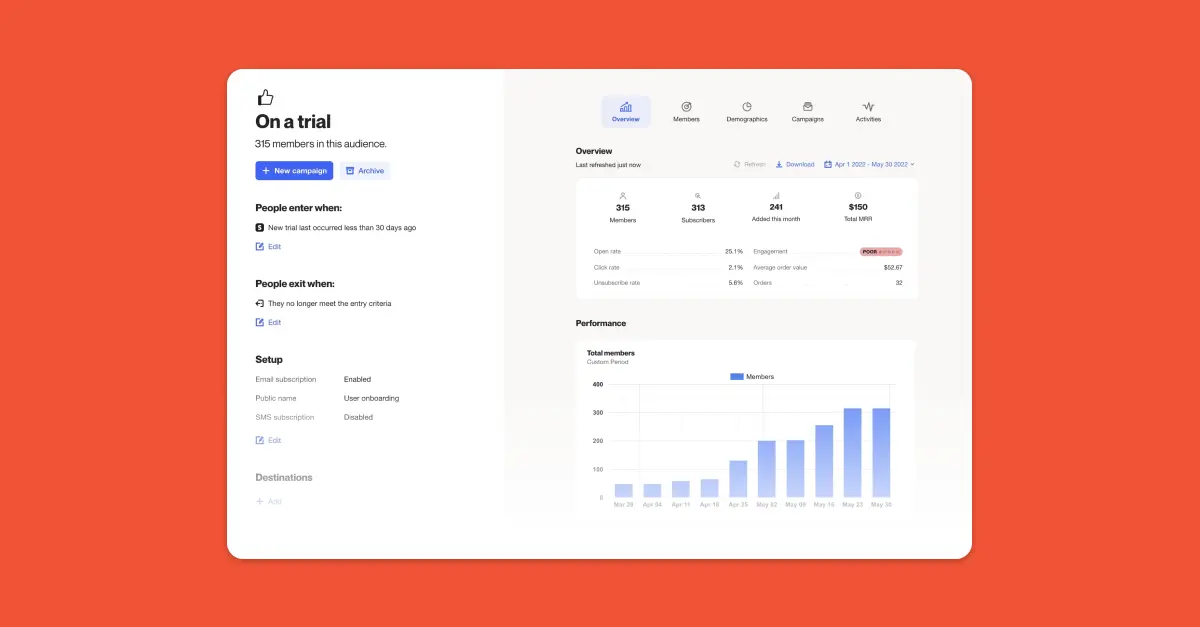Select the Demographics pie chart icon
Image resolution: width=1200 pixels, height=627 pixels.
coord(746,105)
